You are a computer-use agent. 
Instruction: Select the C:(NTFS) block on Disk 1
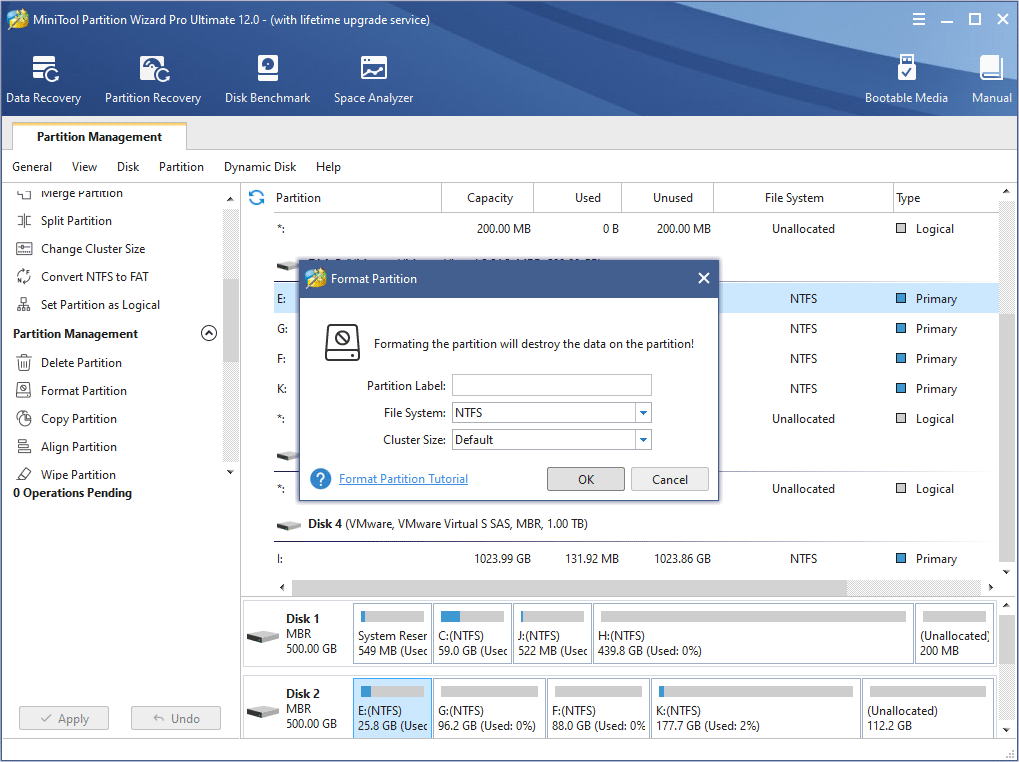472,634
